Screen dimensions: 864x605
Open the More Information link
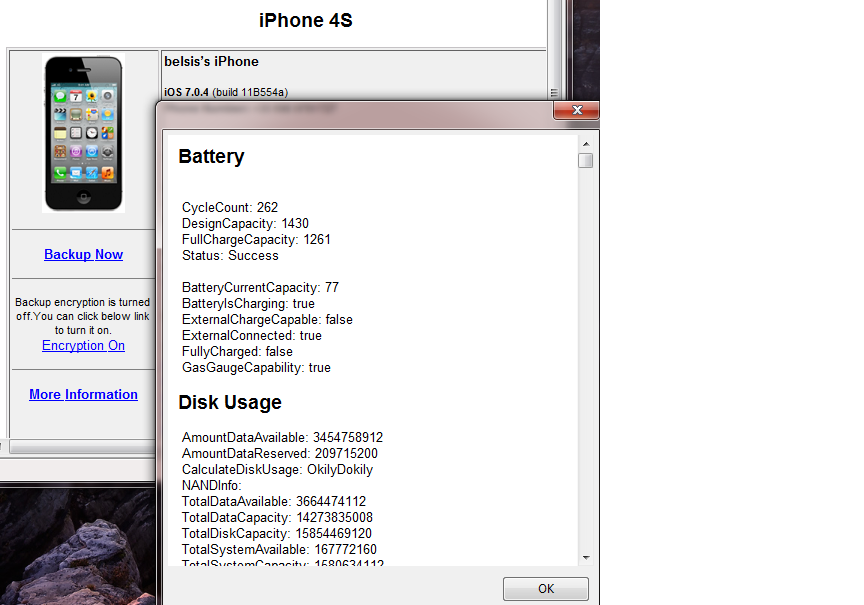83,395
